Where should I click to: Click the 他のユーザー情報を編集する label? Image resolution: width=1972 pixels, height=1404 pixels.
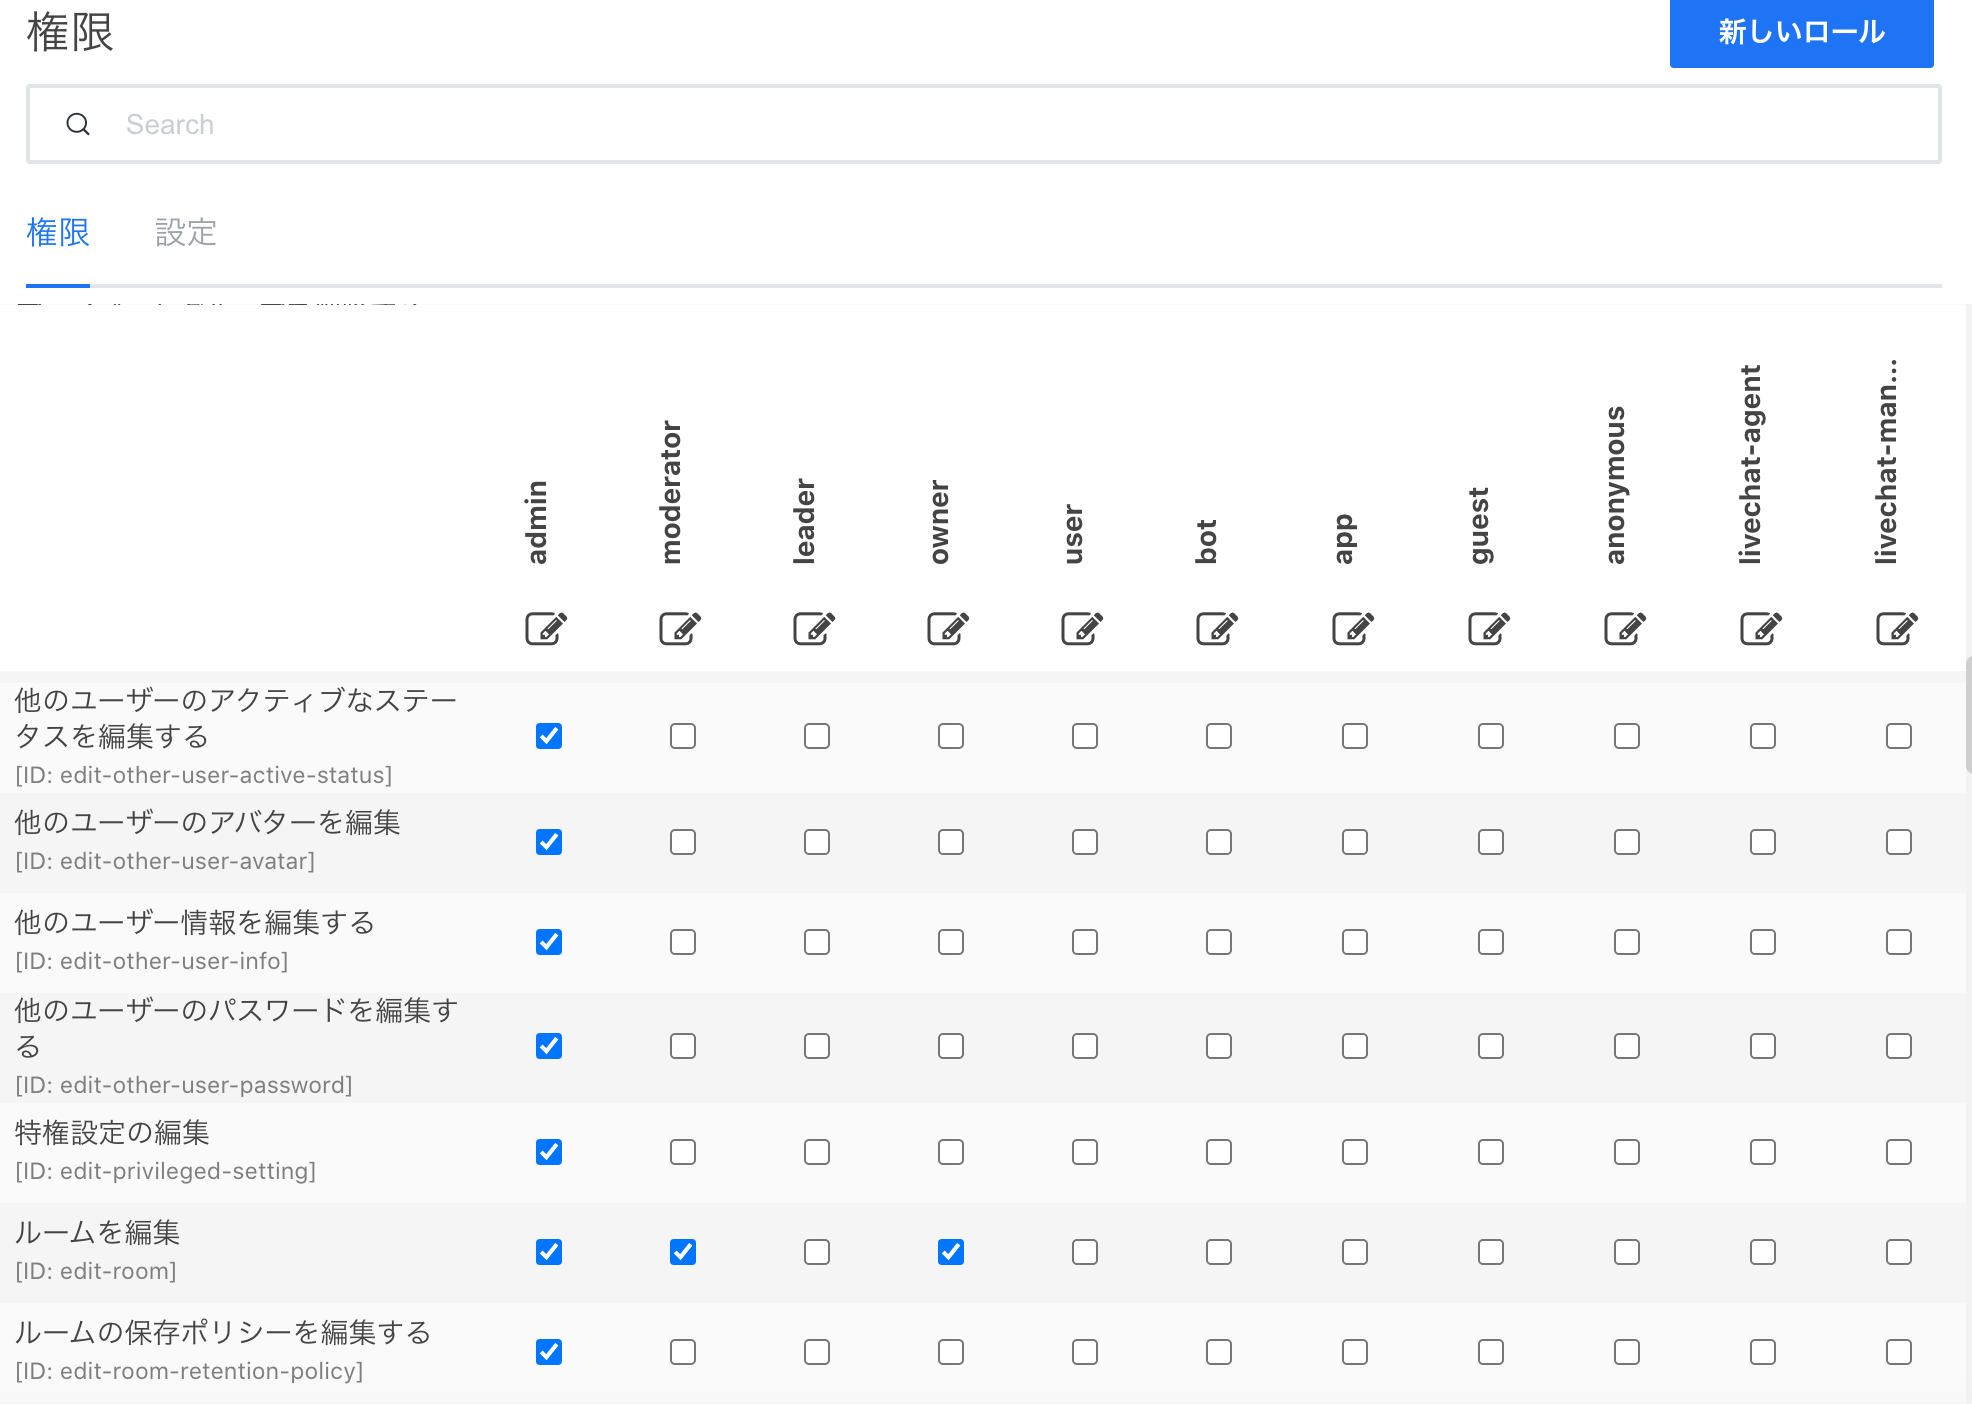click(x=195, y=922)
